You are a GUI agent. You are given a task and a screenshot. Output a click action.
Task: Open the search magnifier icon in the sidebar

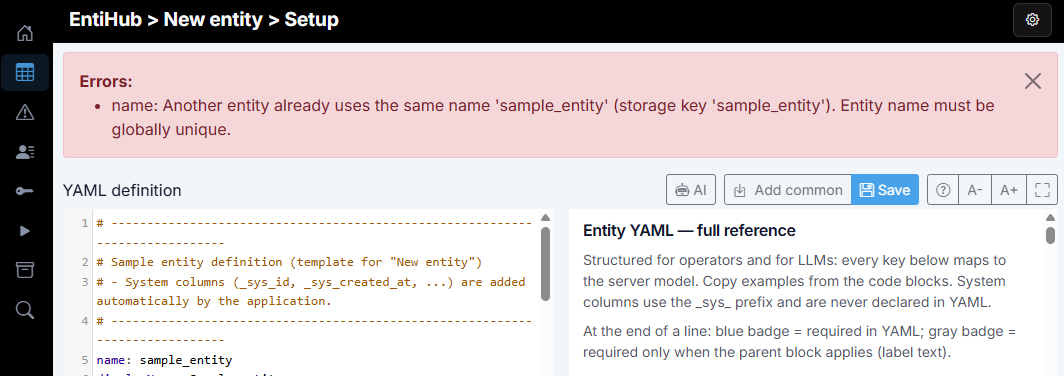coord(24,310)
